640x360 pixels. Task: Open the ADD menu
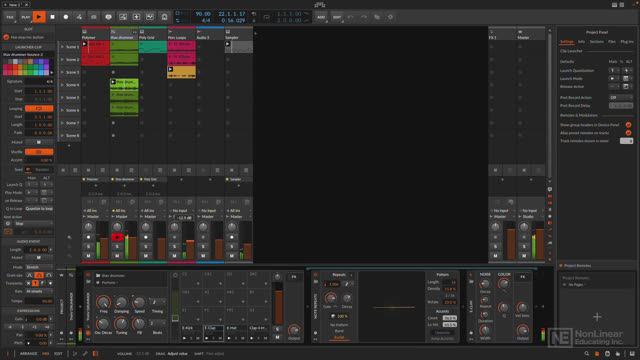(321, 17)
